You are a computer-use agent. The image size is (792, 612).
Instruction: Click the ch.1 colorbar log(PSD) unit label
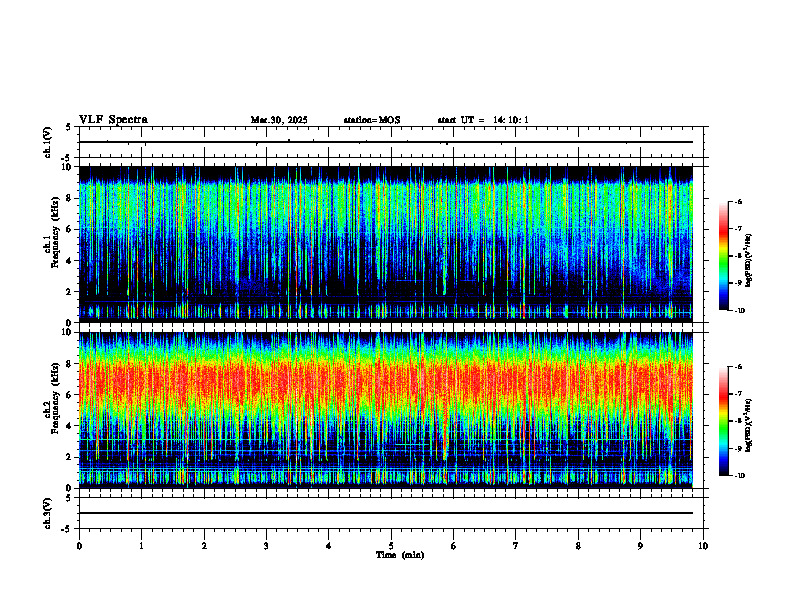pyautogui.click(x=749, y=260)
